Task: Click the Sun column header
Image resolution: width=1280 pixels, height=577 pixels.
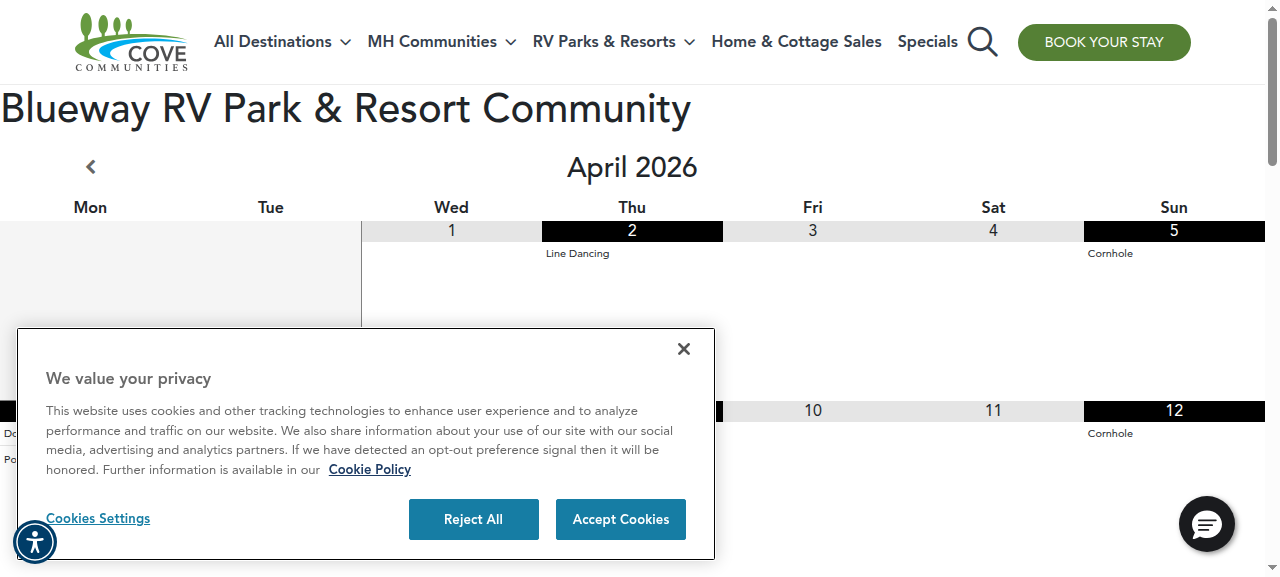Action: [x=1174, y=207]
